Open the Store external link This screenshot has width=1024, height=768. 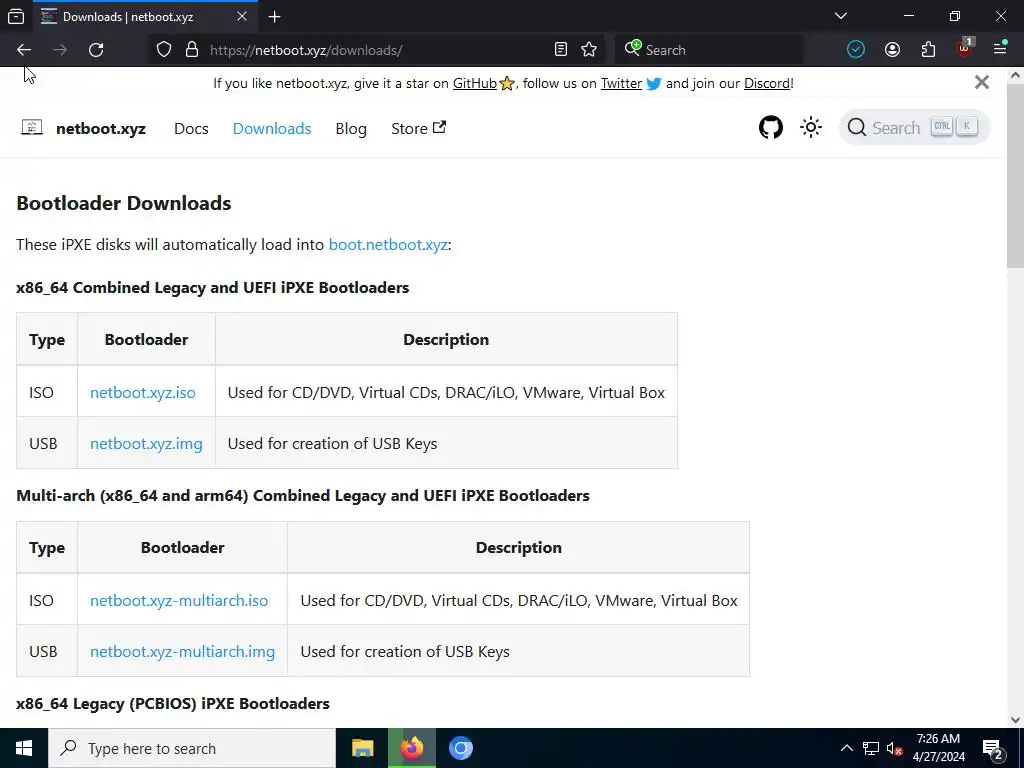(418, 129)
